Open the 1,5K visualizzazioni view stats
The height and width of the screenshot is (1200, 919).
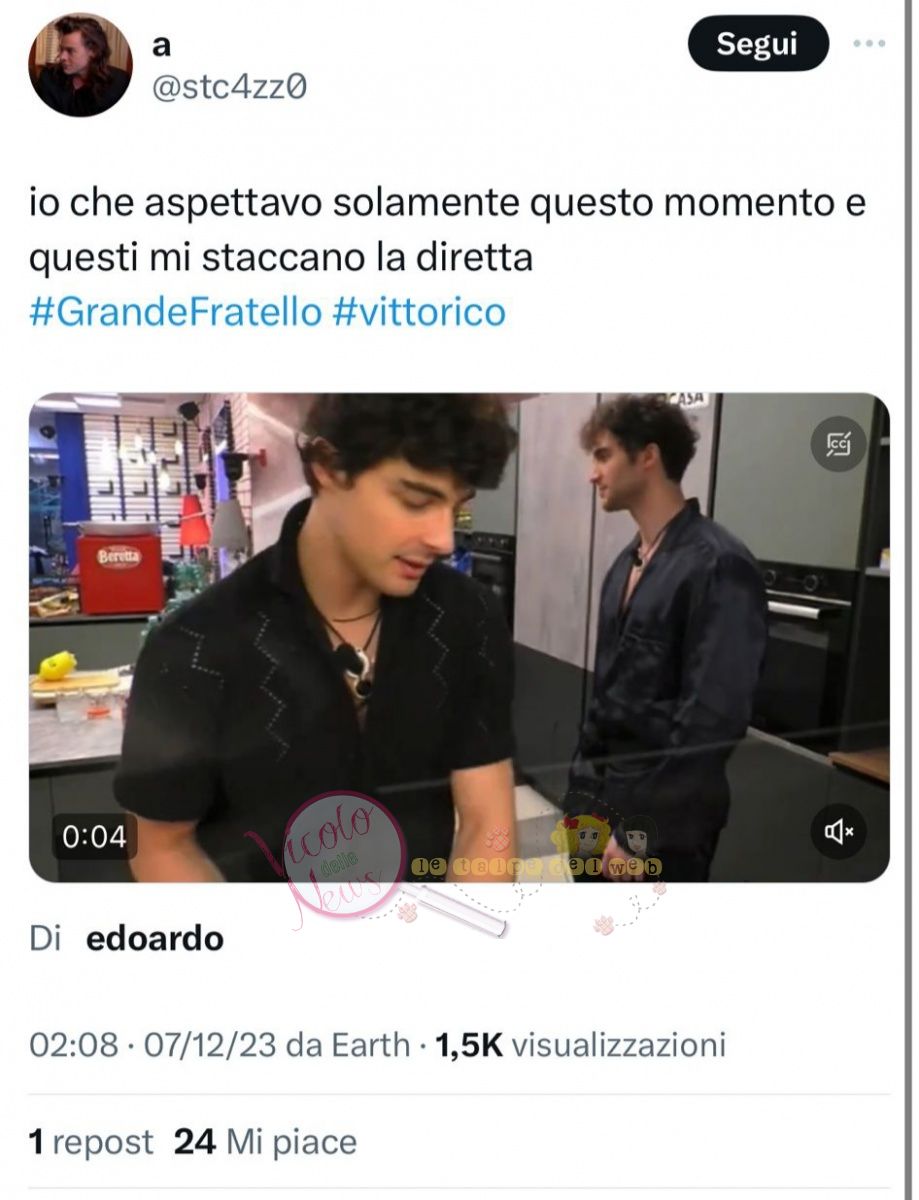tap(580, 1046)
